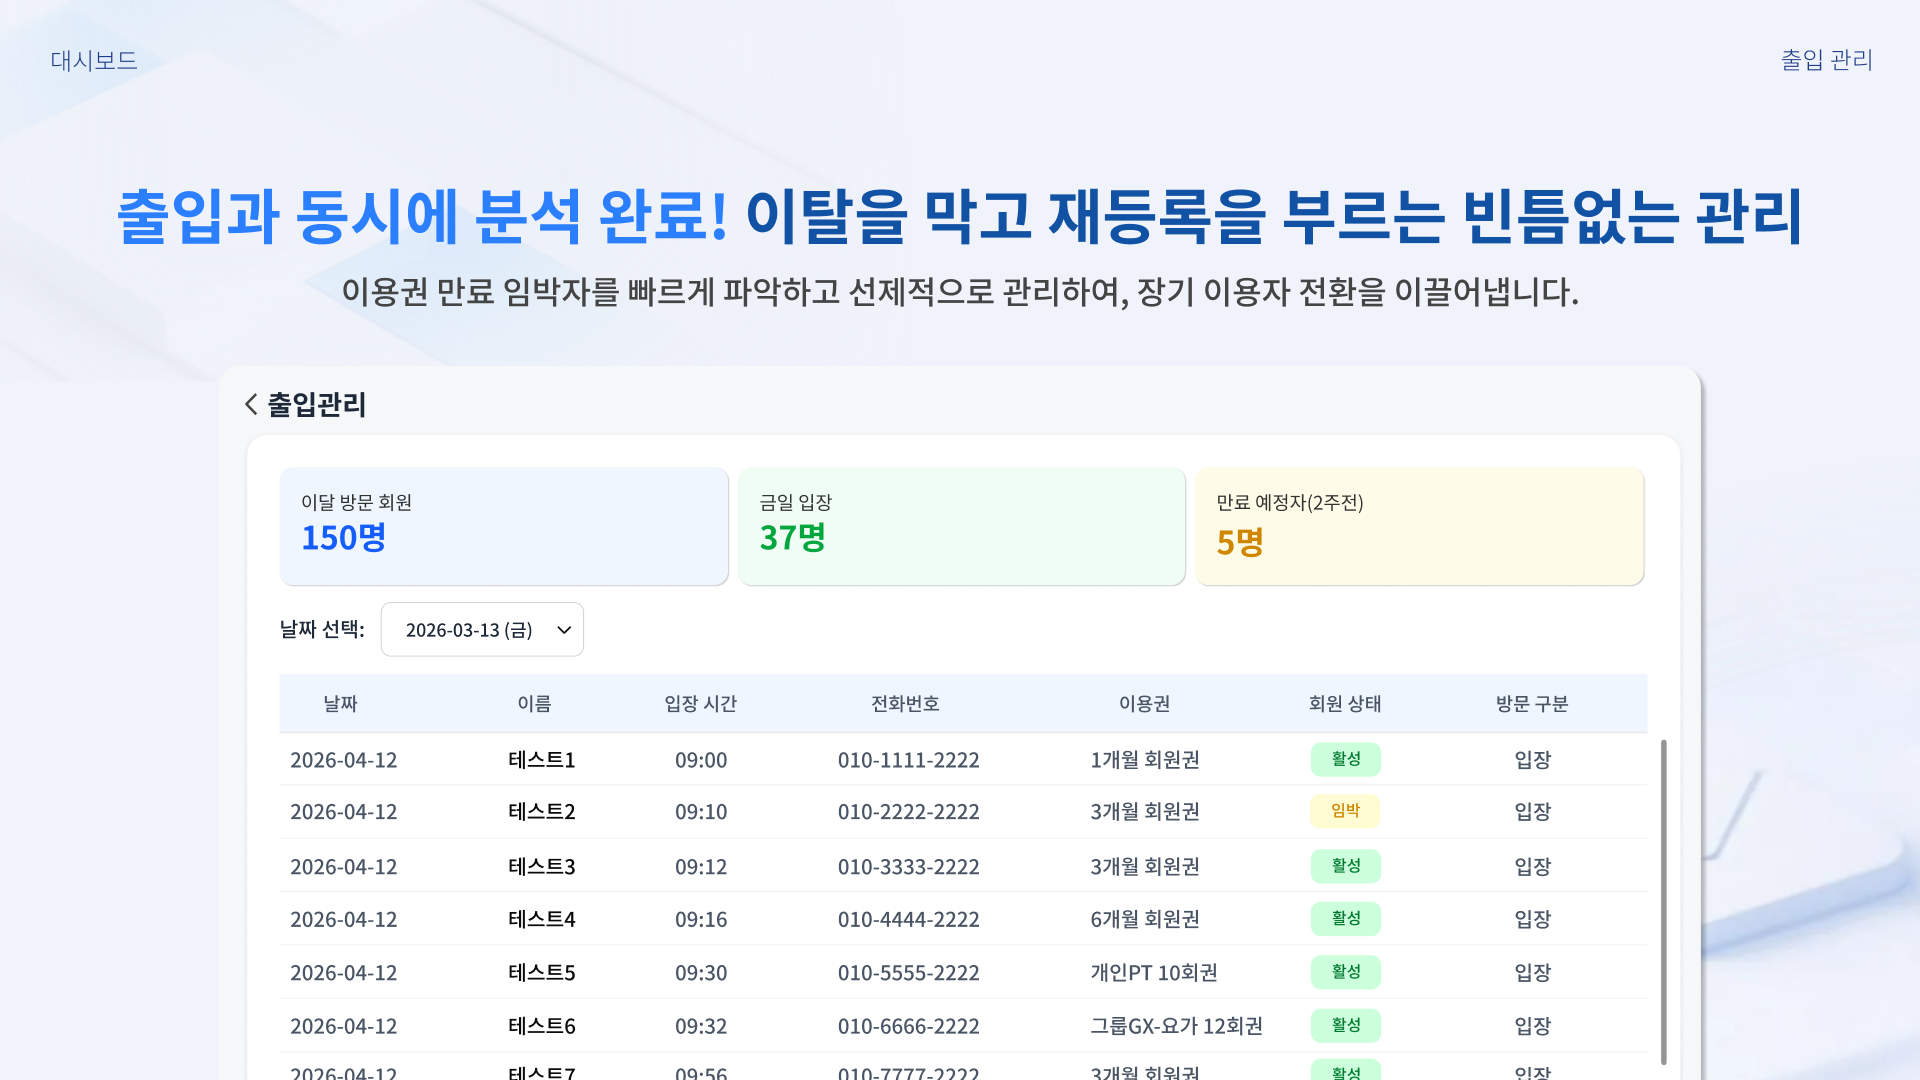
Task: Click phone number 010-2222-2222
Action: [x=908, y=812]
